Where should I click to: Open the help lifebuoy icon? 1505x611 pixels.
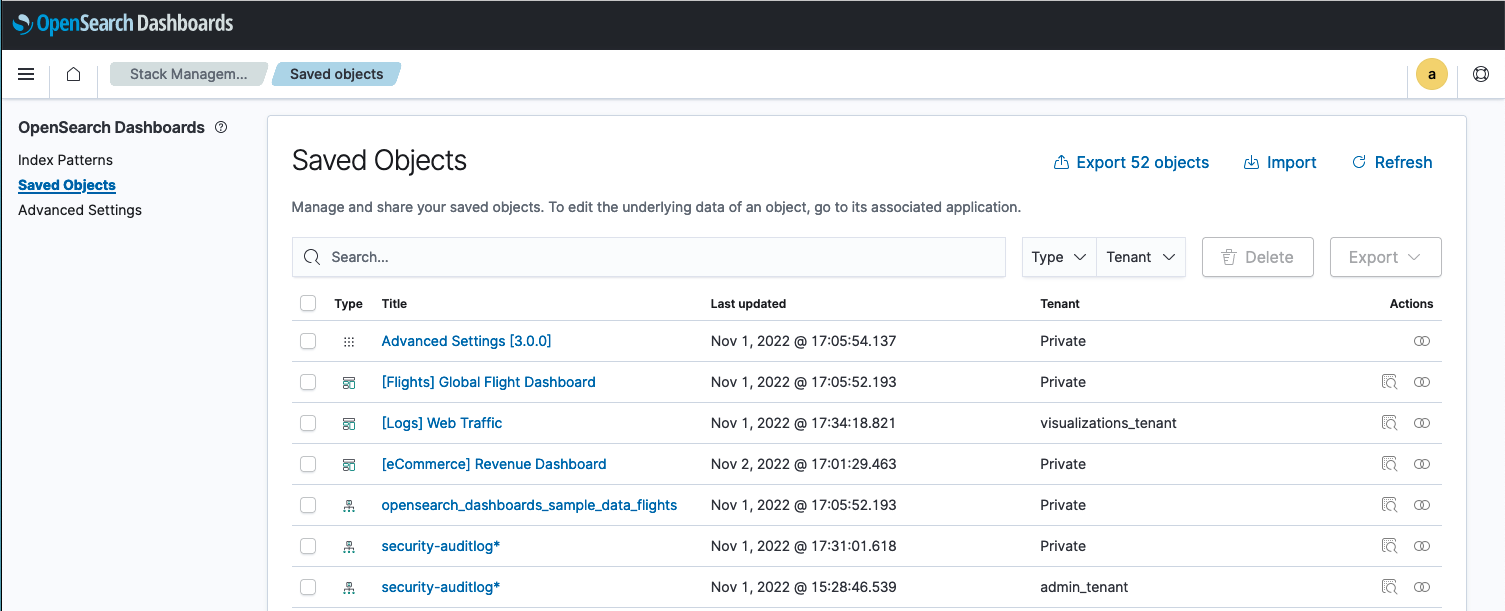click(x=1481, y=74)
